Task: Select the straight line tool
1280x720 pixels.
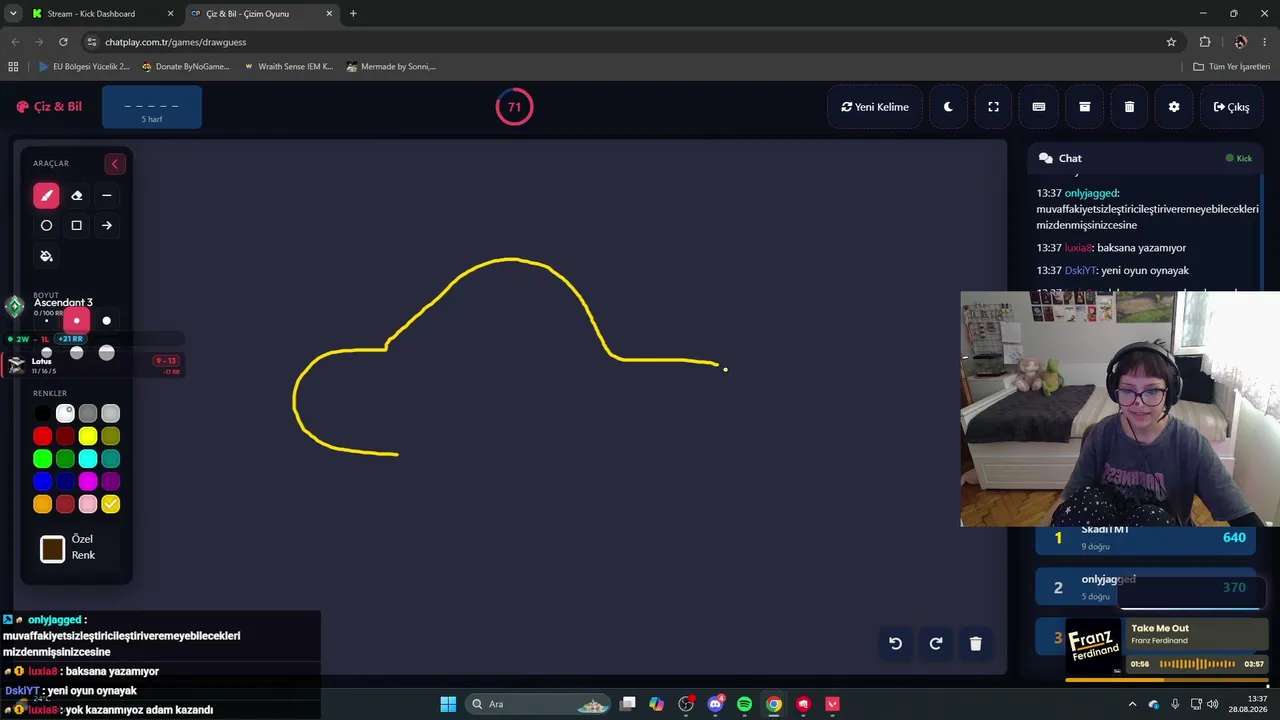Action: pyautogui.click(x=107, y=195)
